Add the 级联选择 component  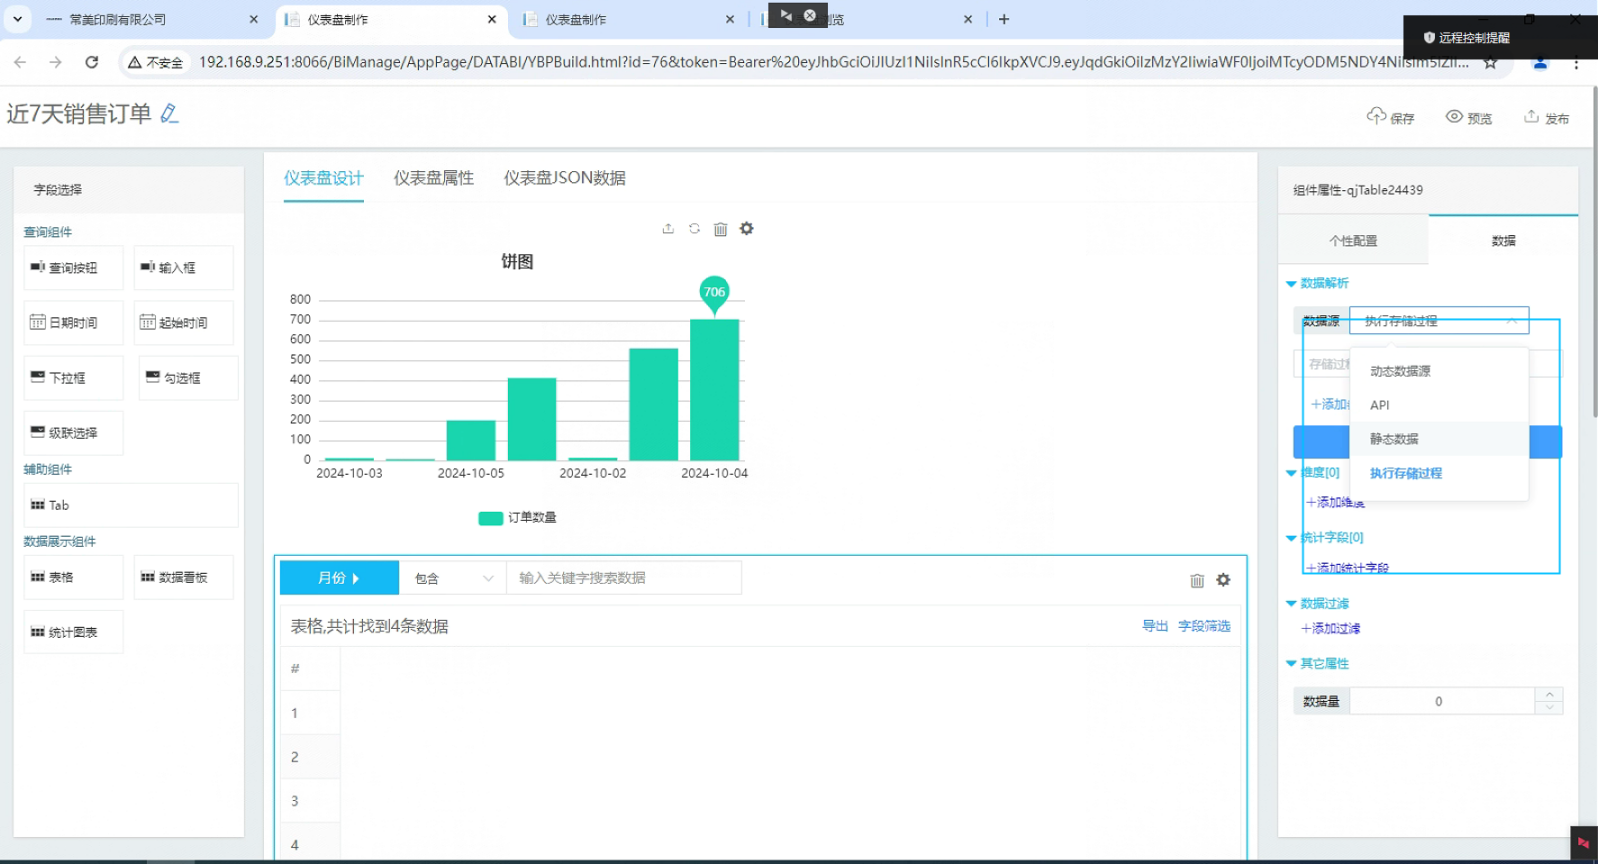[74, 433]
